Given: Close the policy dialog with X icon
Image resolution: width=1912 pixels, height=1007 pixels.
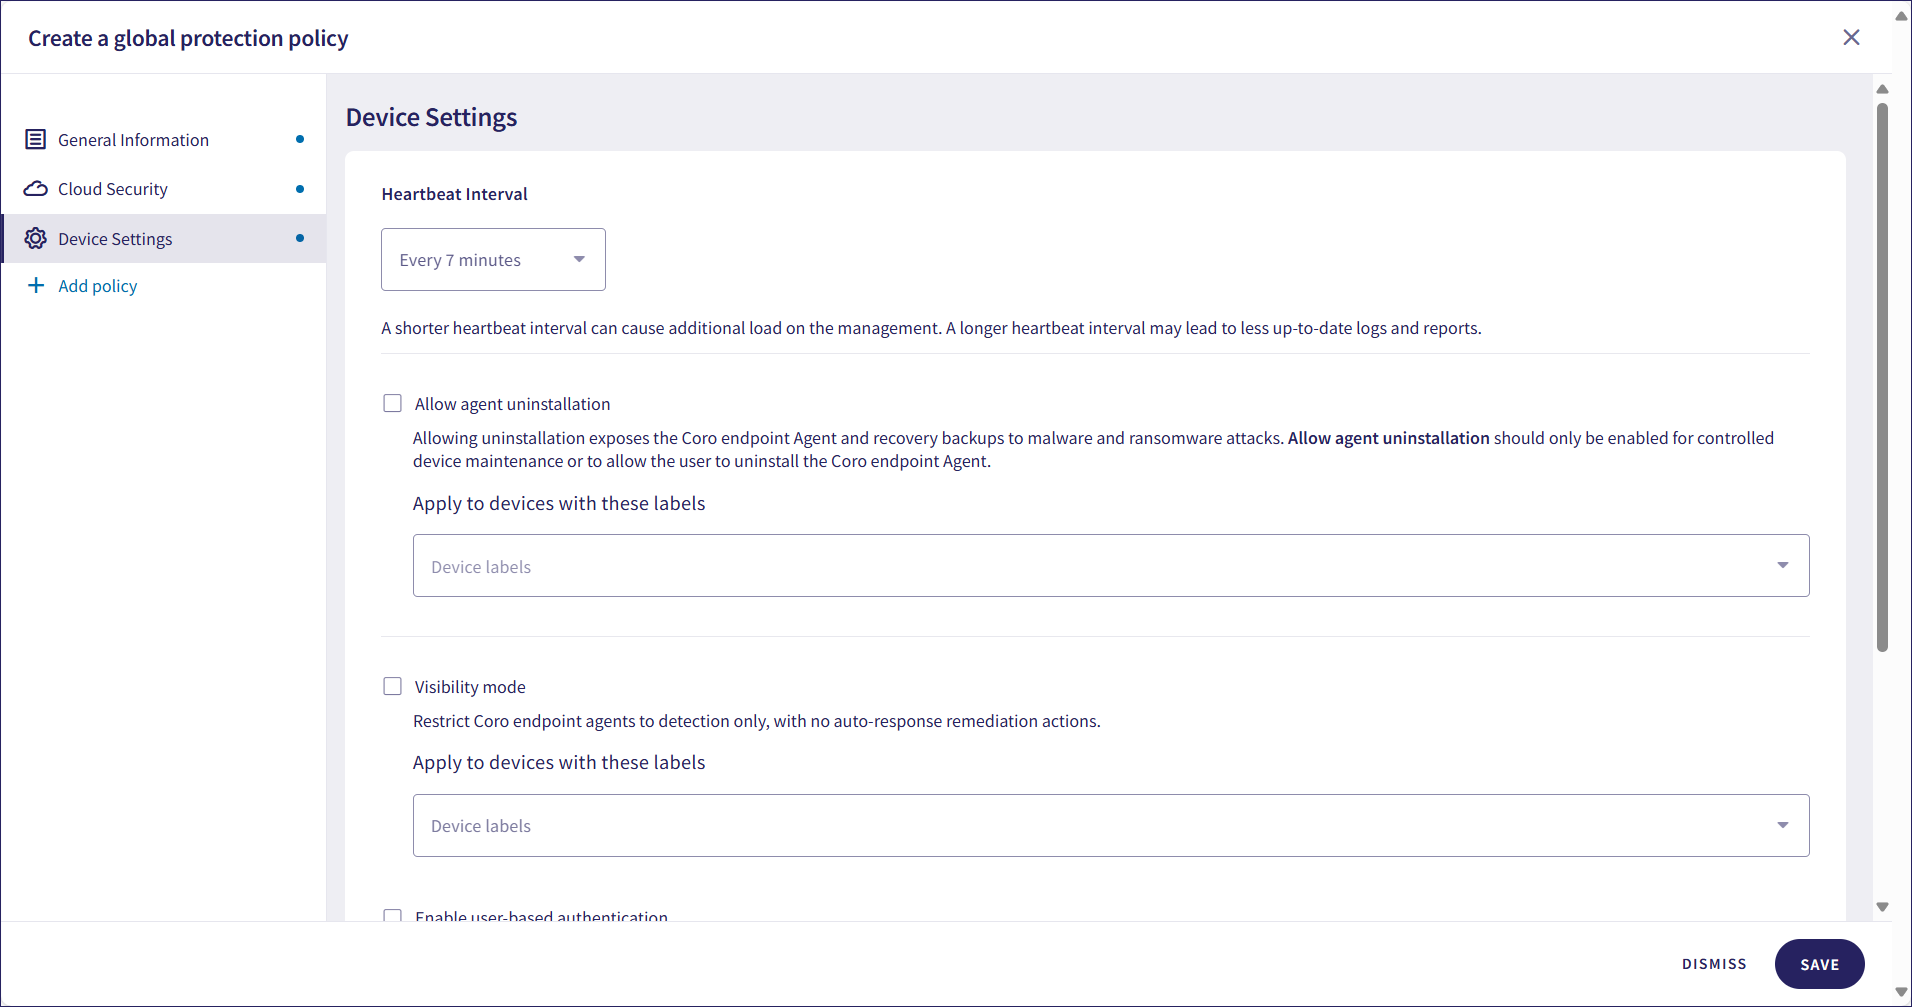Looking at the screenshot, I should tap(1851, 37).
